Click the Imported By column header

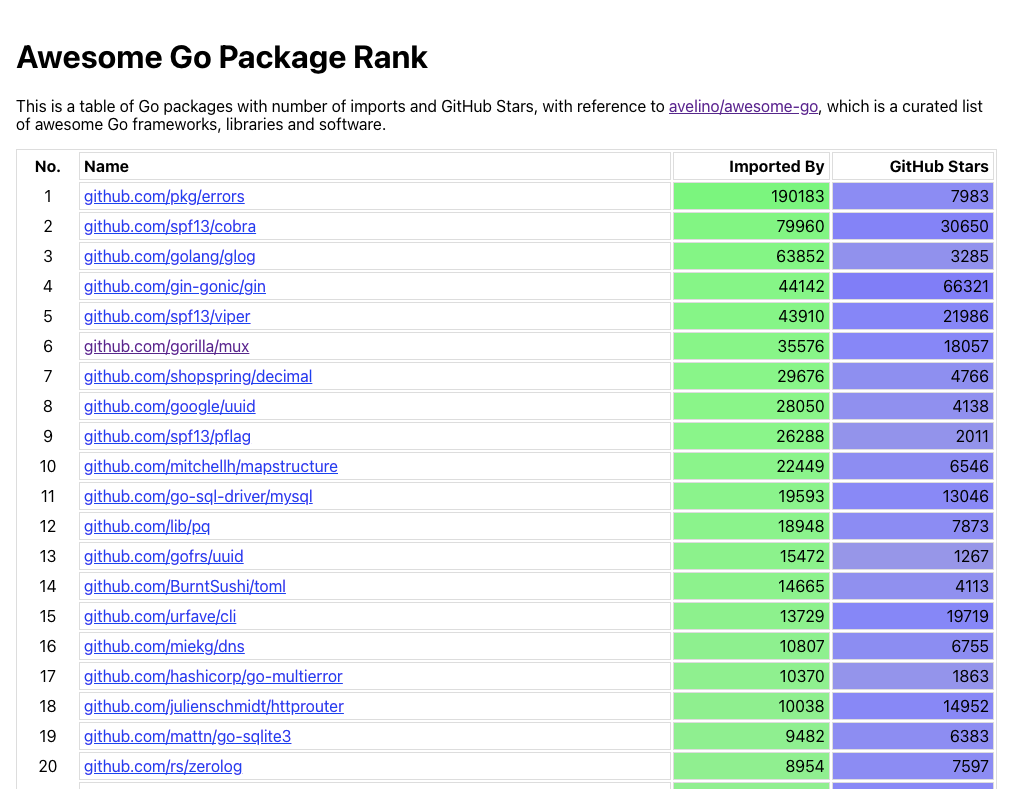[x=776, y=166]
